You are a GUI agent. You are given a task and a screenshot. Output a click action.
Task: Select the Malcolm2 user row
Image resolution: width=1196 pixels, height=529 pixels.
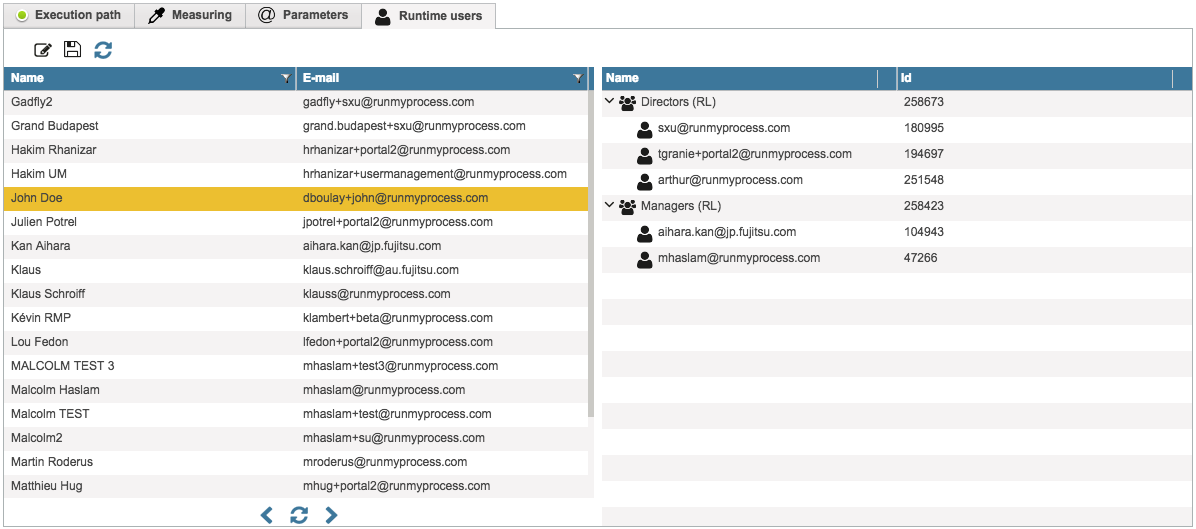pos(296,438)
